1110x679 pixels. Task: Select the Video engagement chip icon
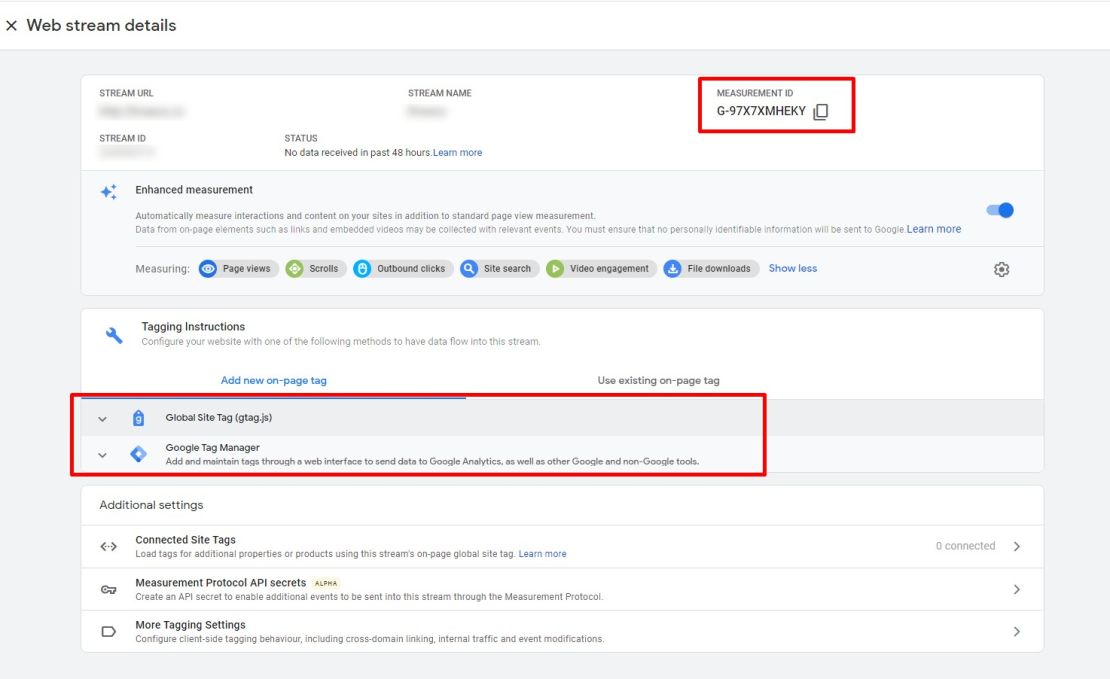pos(555,269)
